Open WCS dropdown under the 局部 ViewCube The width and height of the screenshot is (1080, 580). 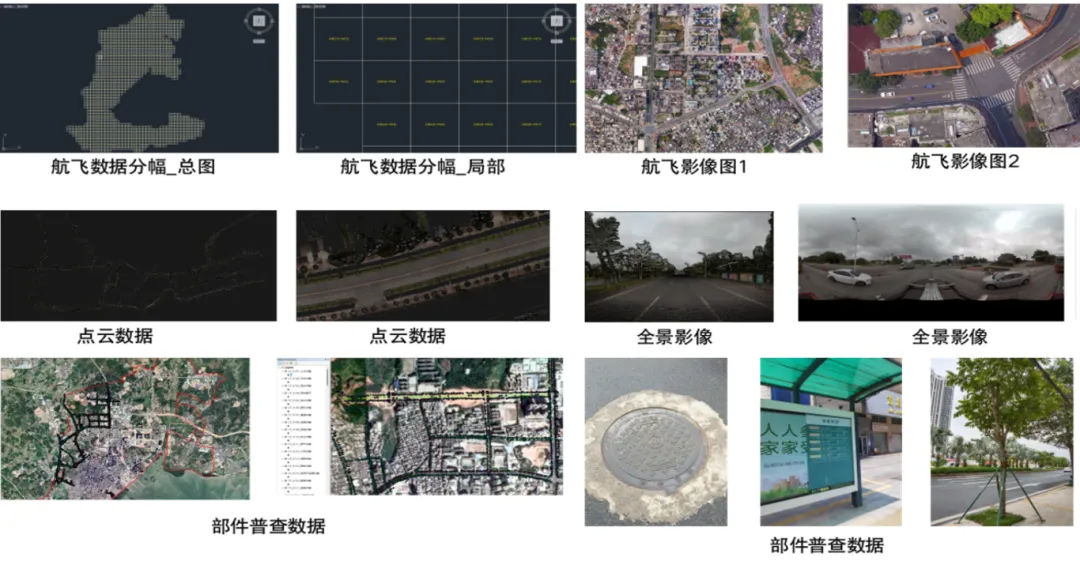555,43
